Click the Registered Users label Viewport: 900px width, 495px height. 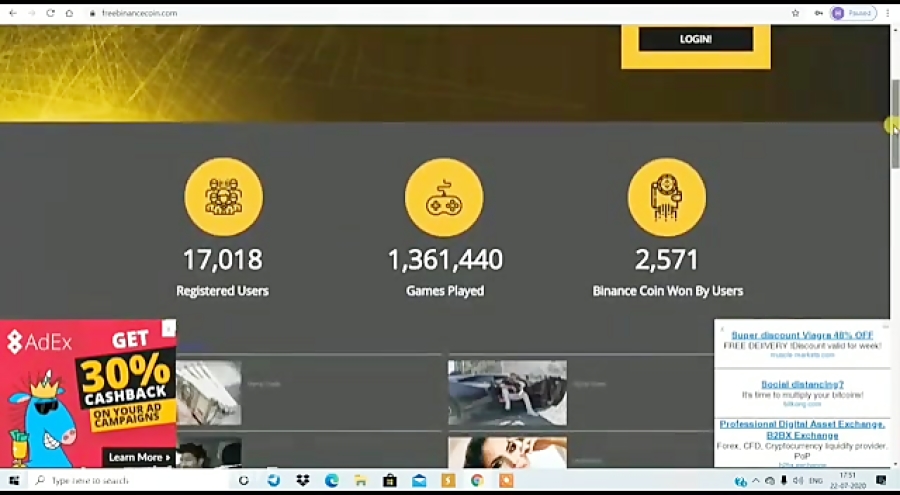(x=223, y=291)
